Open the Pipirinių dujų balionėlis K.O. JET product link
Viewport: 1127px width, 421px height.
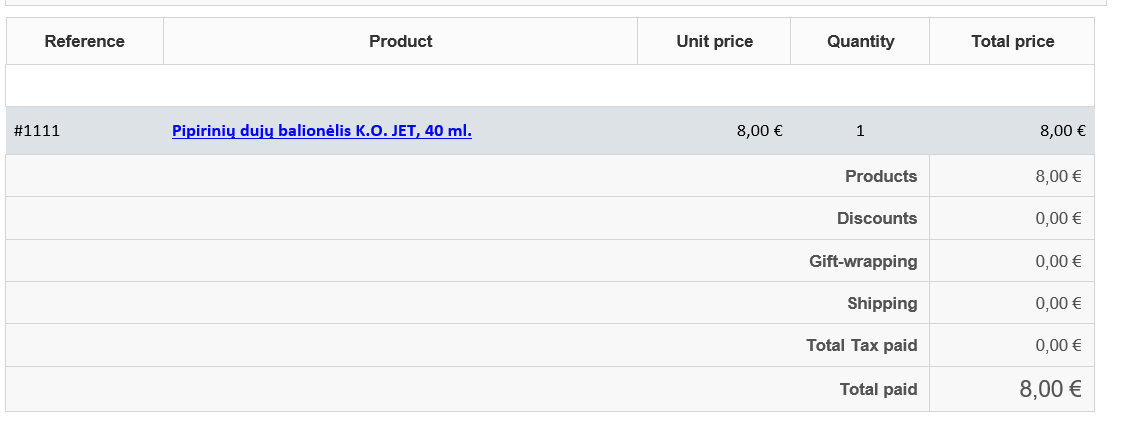pyautogui.click(x=321, y=131)
